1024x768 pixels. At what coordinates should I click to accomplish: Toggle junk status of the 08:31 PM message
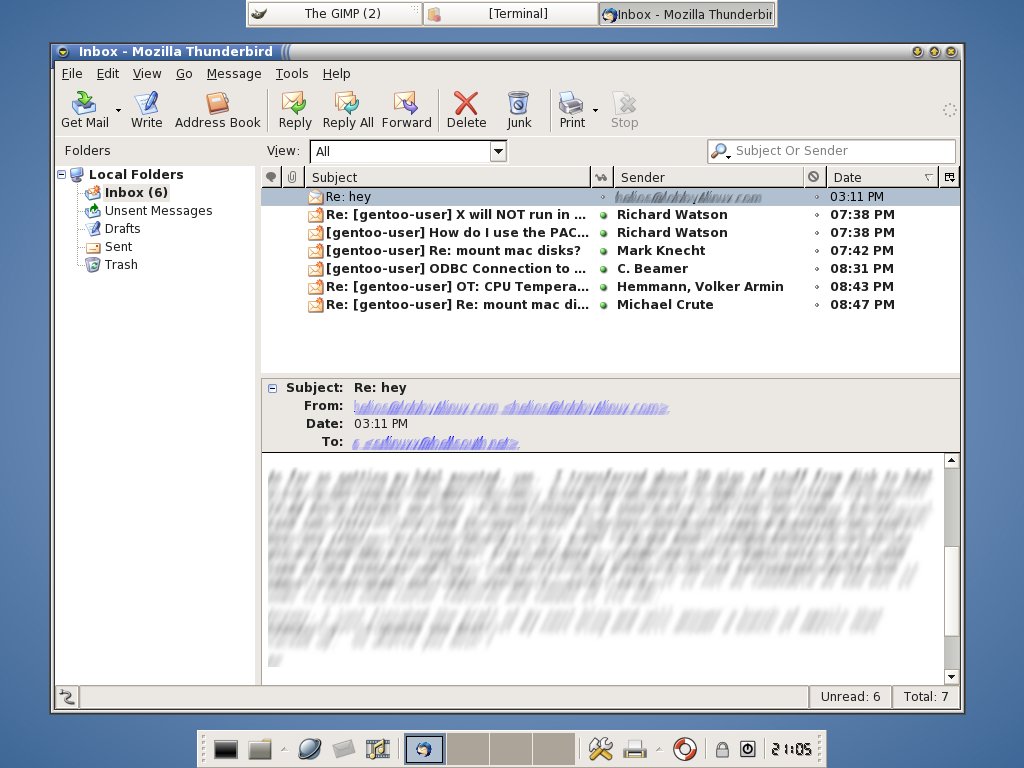pos(816,269)
